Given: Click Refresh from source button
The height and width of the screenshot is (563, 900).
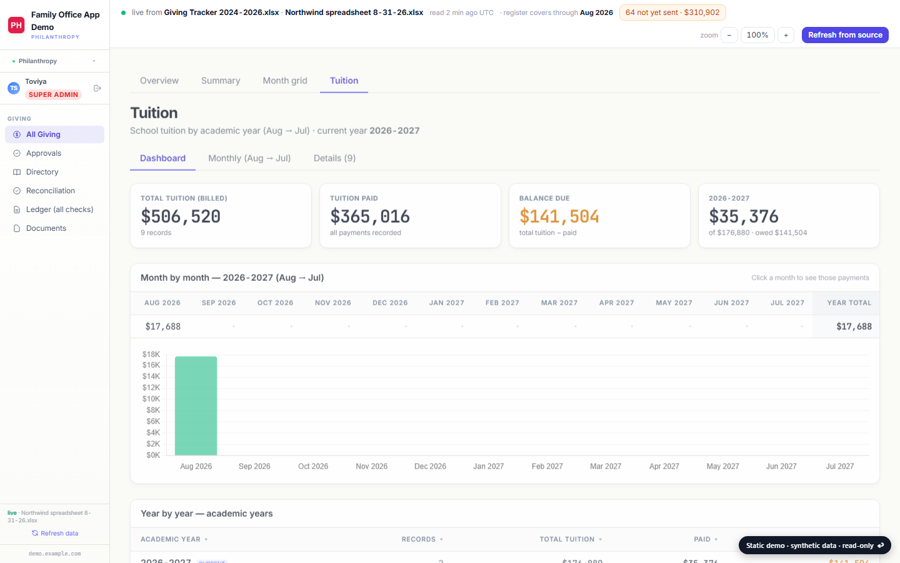Looking at the screenshot, I should (x=845, y=35).
